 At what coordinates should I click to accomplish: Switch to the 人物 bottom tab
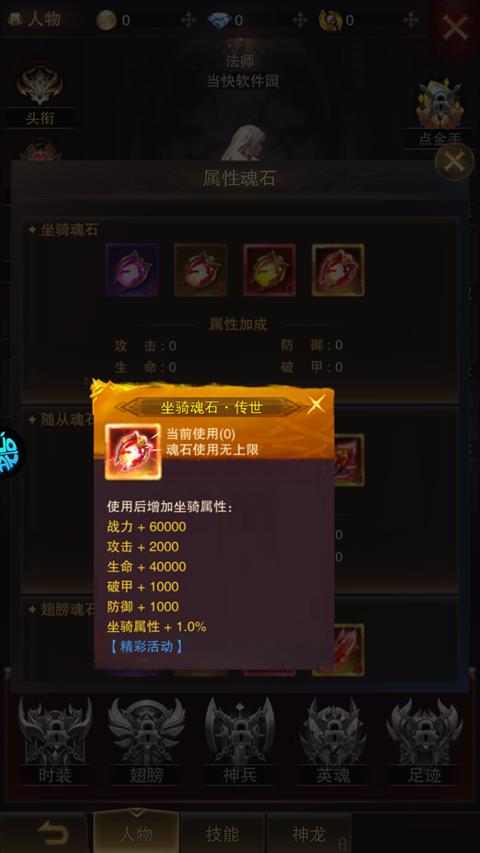(x=136, y=832)
